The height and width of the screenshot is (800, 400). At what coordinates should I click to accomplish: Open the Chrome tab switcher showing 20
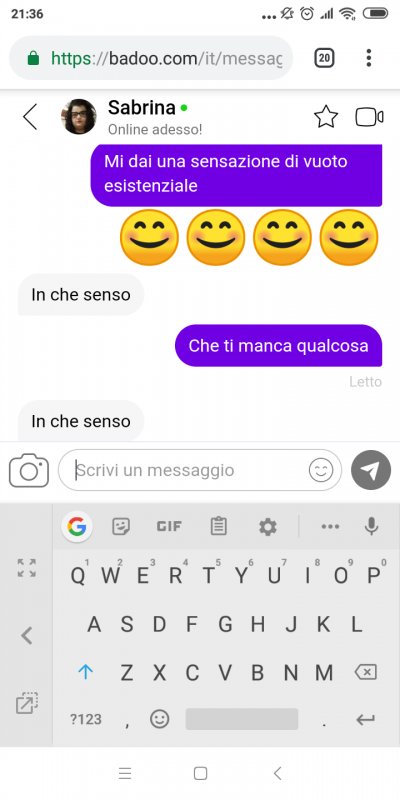pyautogui.click(x=324, y=58)
